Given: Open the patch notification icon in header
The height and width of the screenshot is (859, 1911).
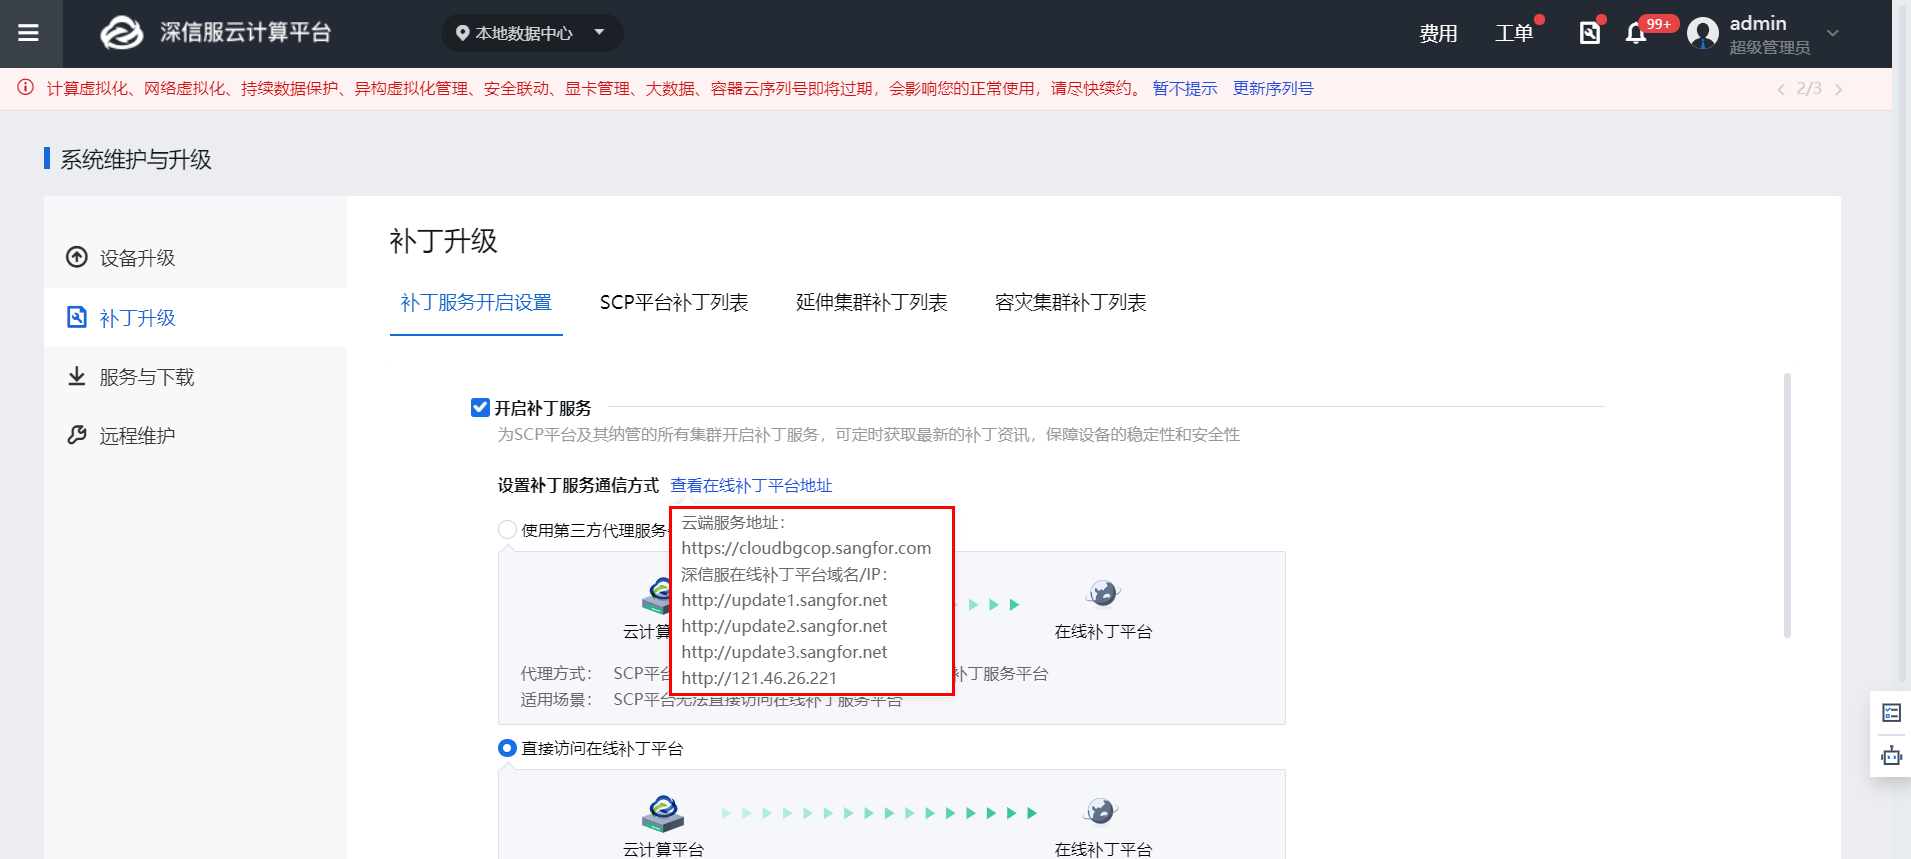Looking at the screenshot, I should (1589, 33).
